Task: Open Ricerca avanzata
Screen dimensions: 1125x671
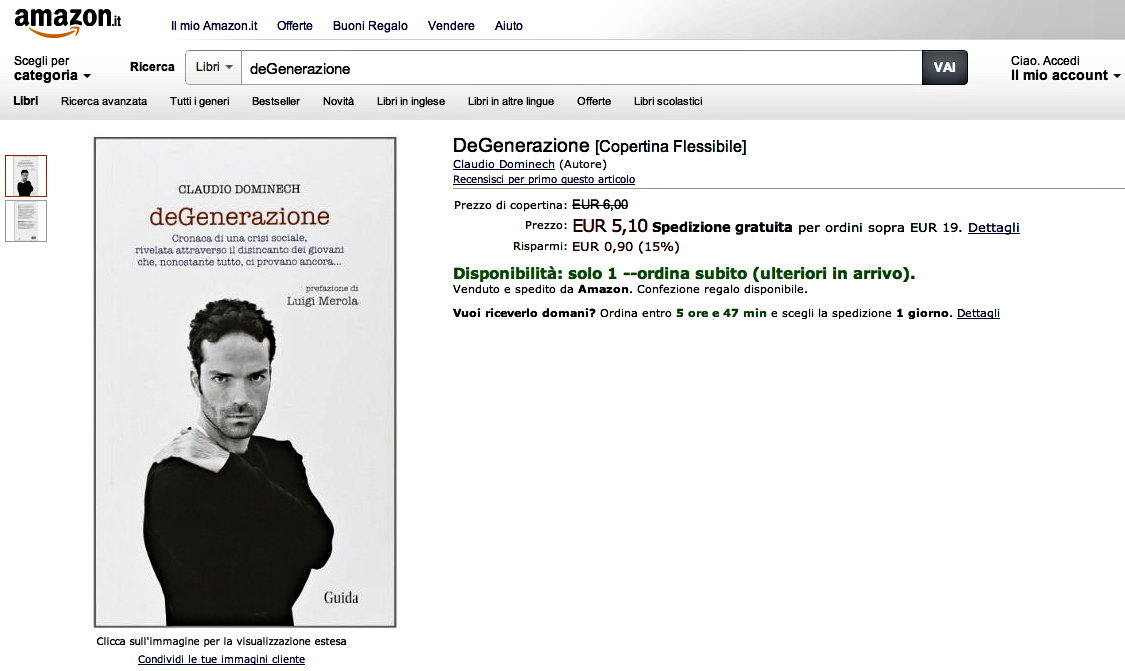Action: (x=104, y=101)
